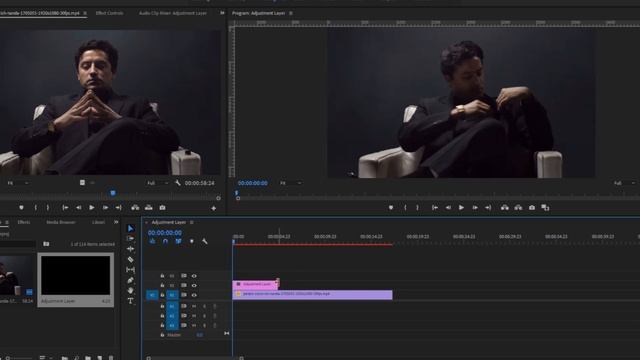This screenshot has height=360, width=640.
Task: Select the Selection tool in the tools panel
Action: click(x=130, y=228)
